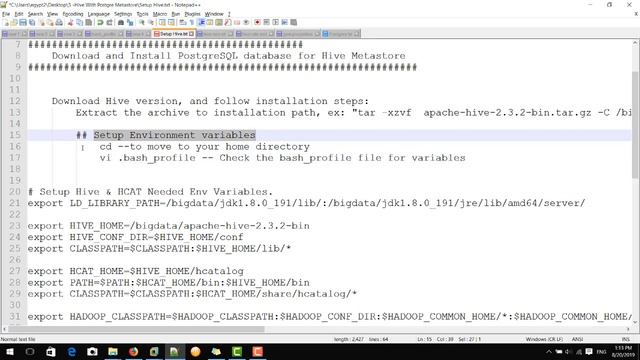
Task: Click 'Windows (CR LF)' in status bar
Action: pyautogui.click(x=544, y=339)
